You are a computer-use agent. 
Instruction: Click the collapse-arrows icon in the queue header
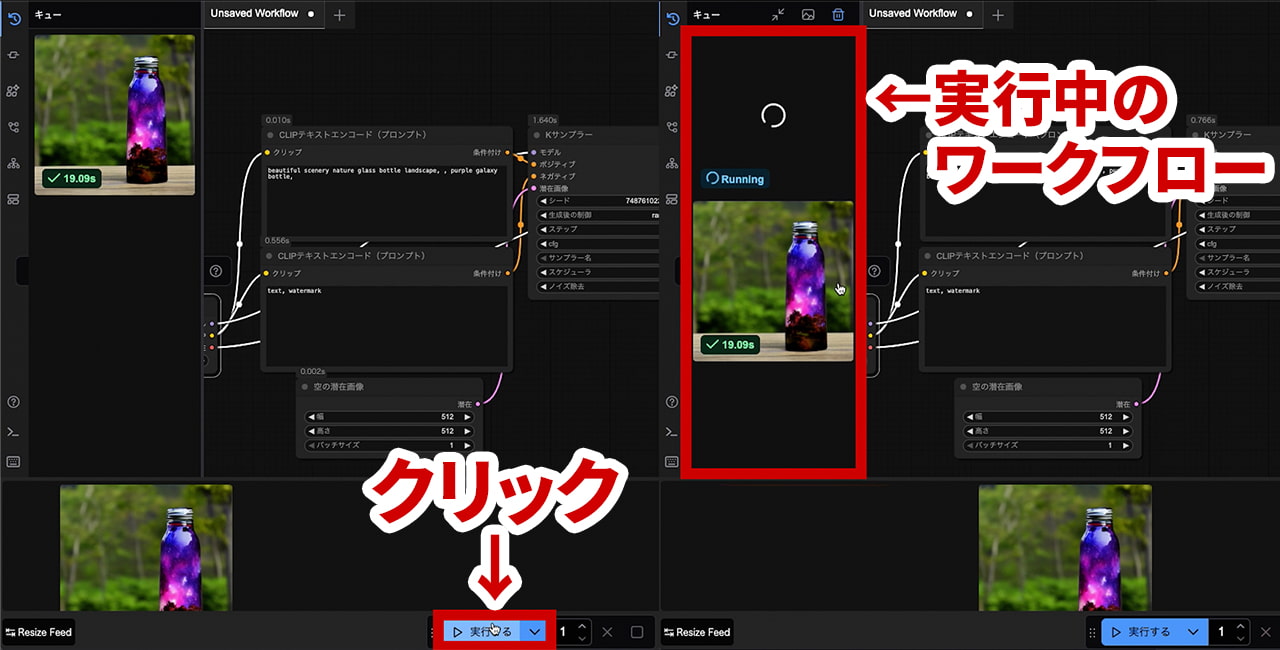click(x=778, y=15)
